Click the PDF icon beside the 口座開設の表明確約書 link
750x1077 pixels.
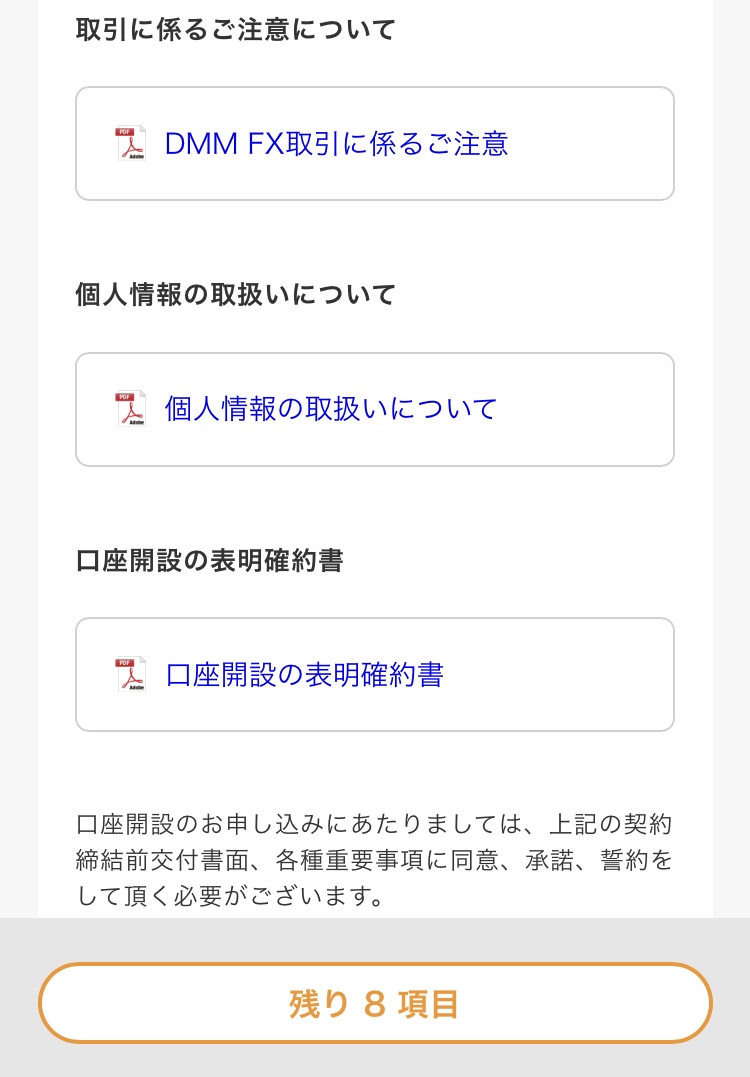130,674
